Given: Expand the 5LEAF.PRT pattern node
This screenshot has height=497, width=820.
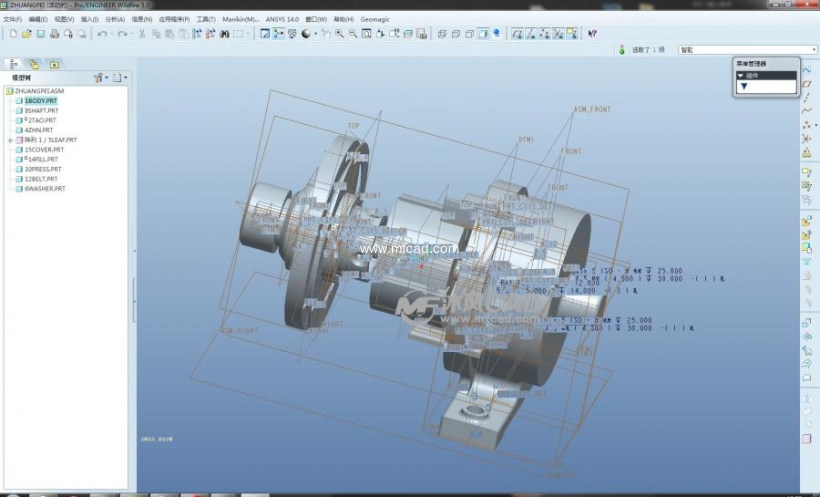Looking at the screenshot, I should [x=10, y=140].
